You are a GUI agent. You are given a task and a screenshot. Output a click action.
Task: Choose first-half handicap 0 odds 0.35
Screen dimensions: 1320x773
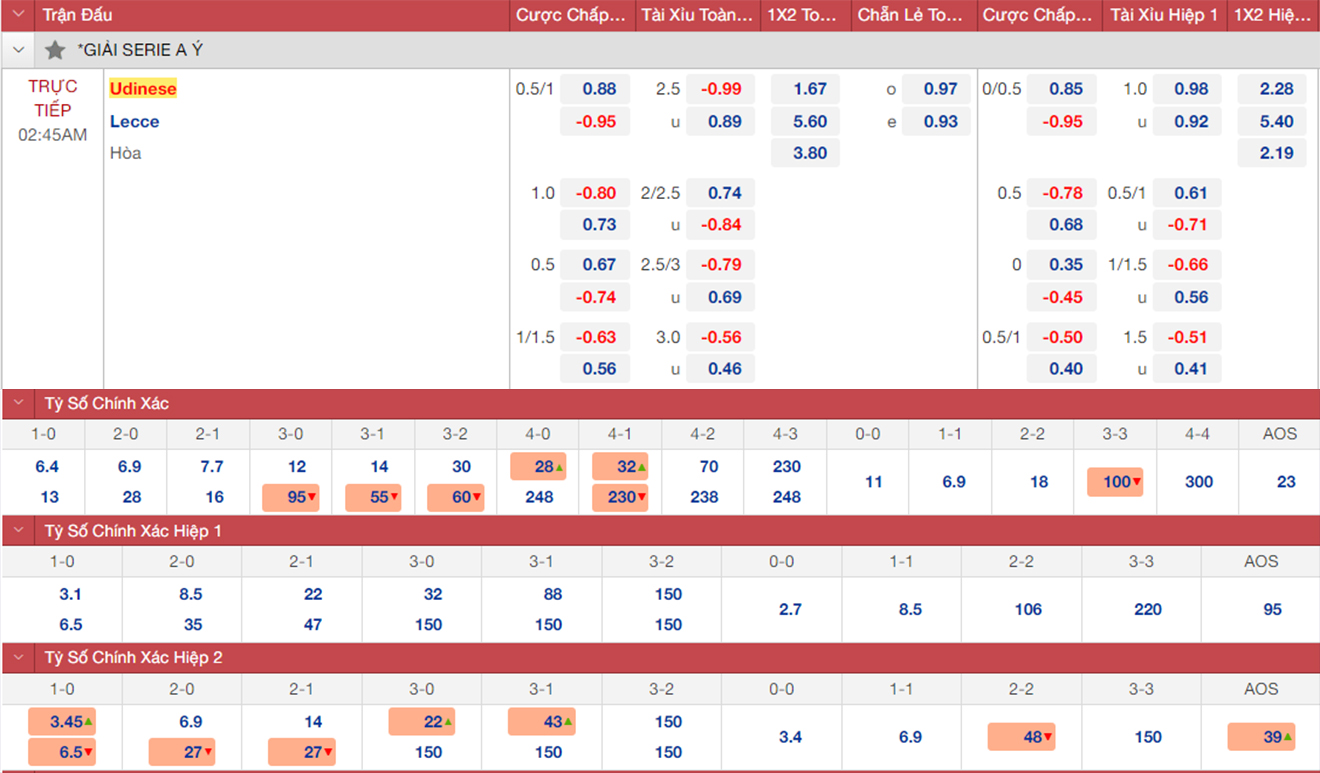[x=1061, y=265]
